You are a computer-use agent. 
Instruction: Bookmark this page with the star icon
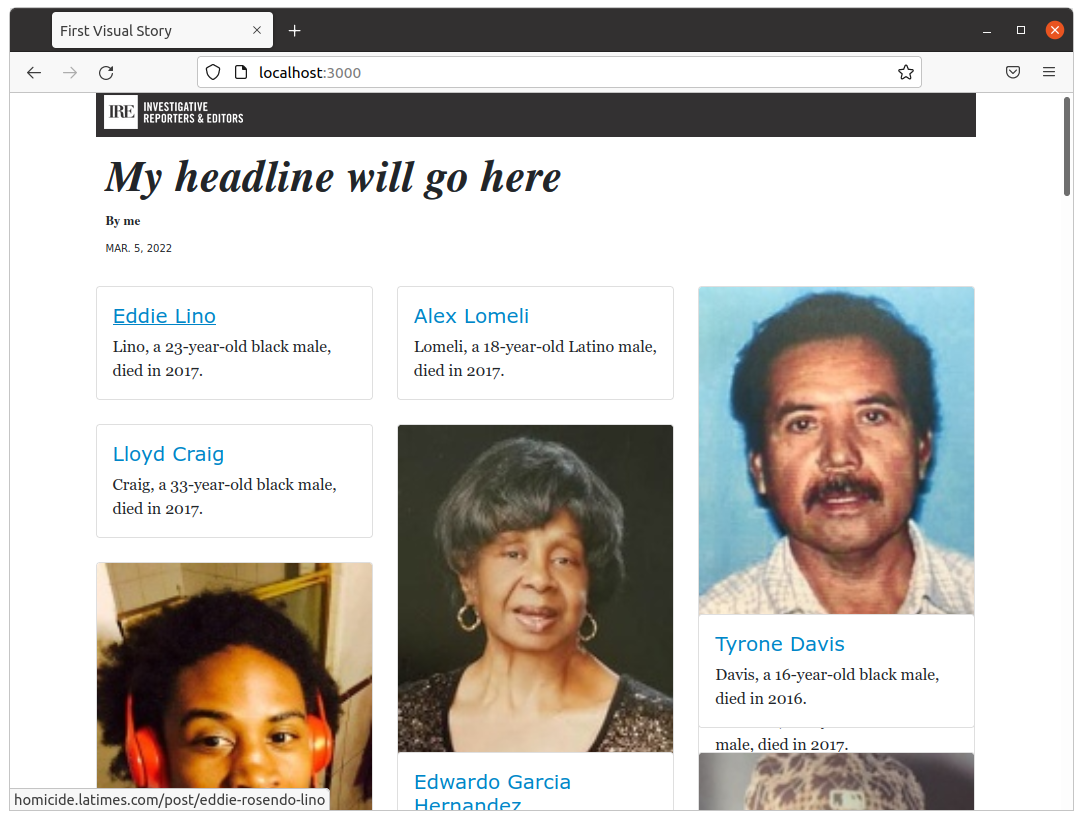tap(905, 73)
